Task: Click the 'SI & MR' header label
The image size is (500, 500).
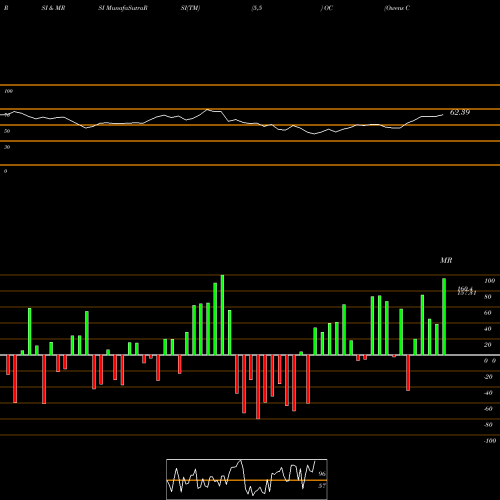Action: coord(53,8)
